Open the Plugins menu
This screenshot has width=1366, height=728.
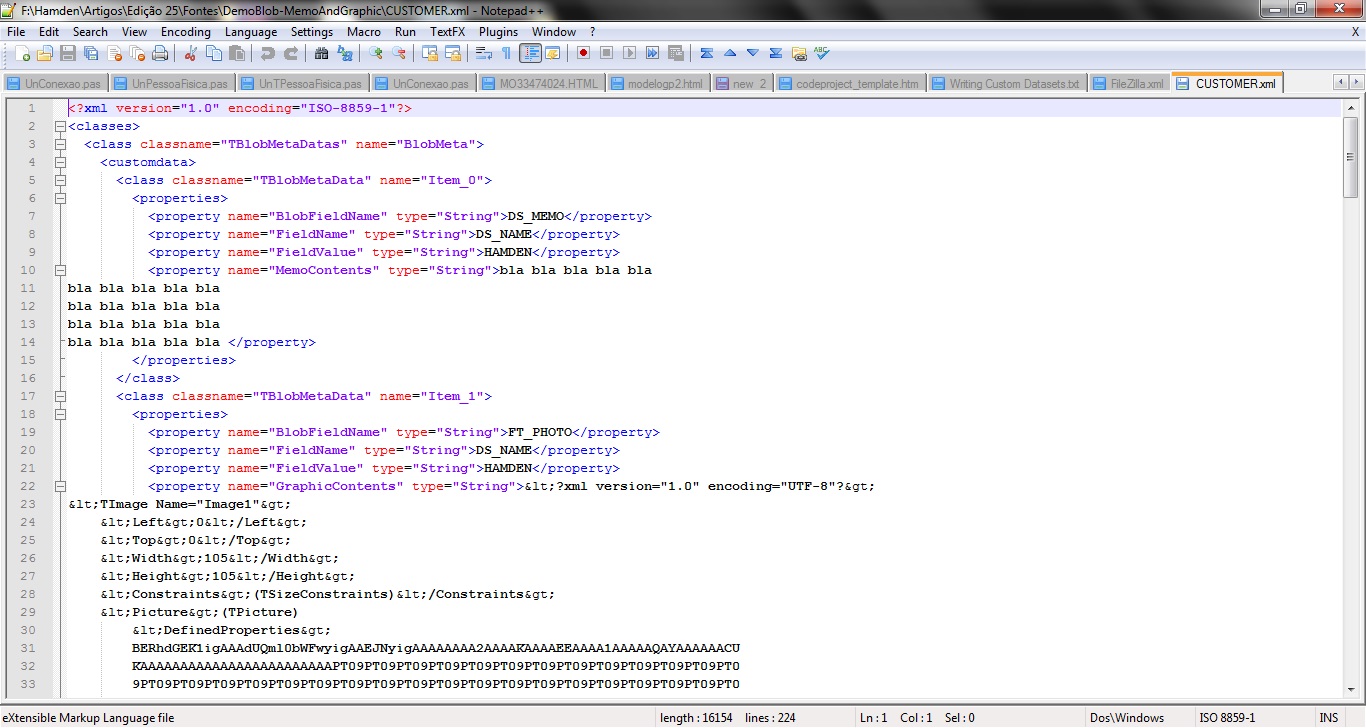(x=498, y=31)
